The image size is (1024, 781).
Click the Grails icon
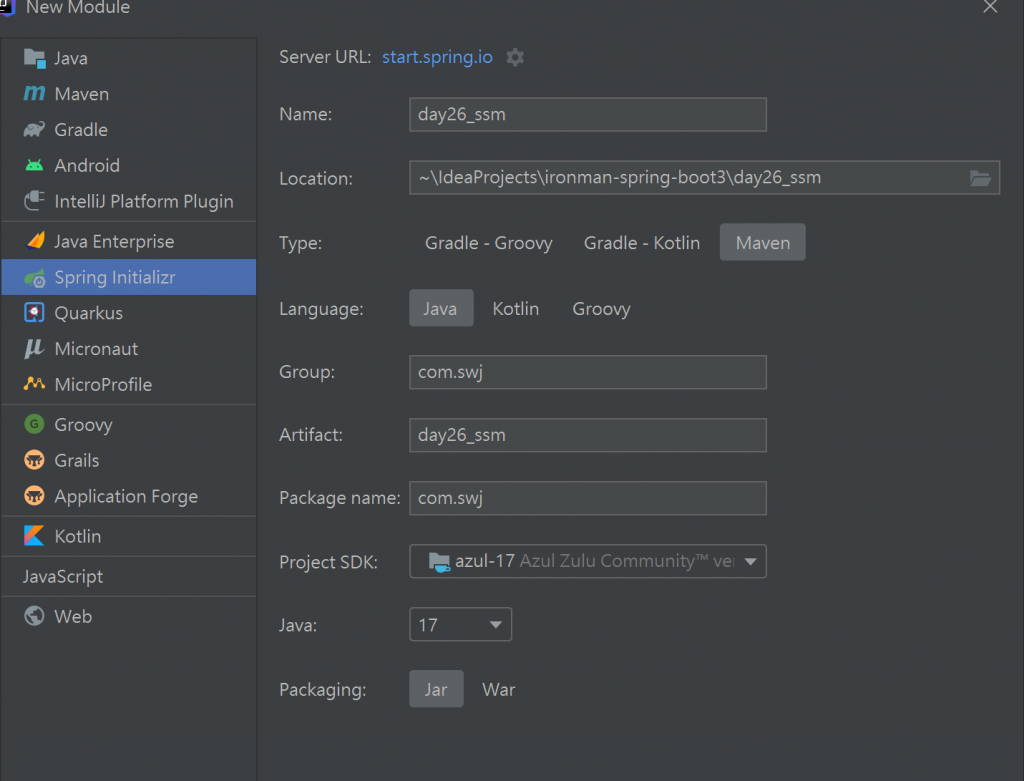35,460
